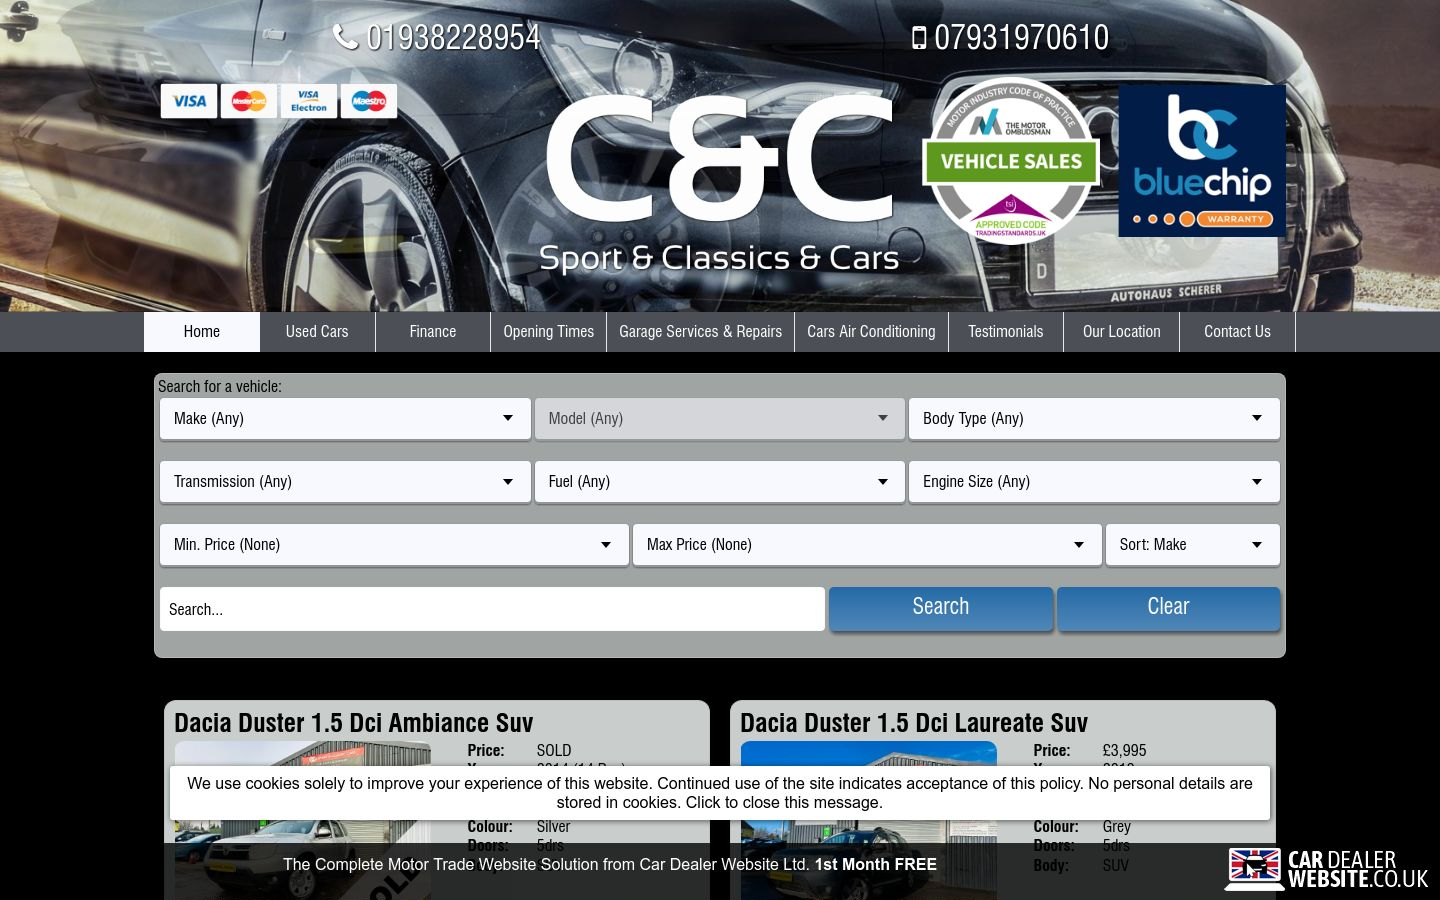The height and width of the screenshot is (900, 1440).
Task: Open the Finance page
Action: pyautogui.click(x=433, y=332)
